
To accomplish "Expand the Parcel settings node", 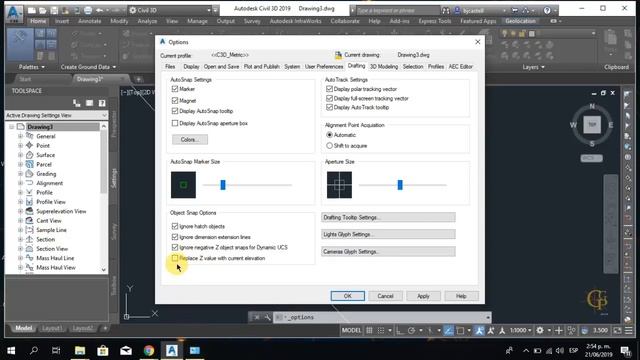I will pyautogui.click(x=20, y=164).
